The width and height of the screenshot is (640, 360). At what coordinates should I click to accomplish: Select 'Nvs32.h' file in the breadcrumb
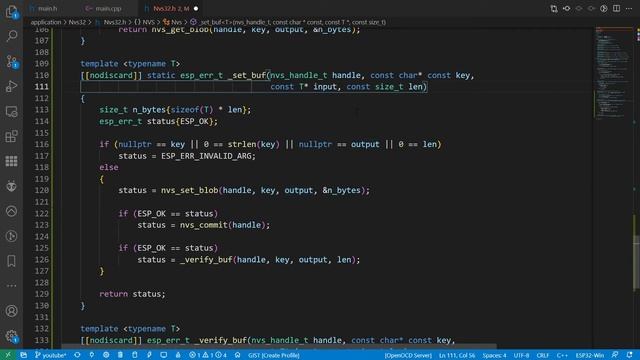[115, 22]
